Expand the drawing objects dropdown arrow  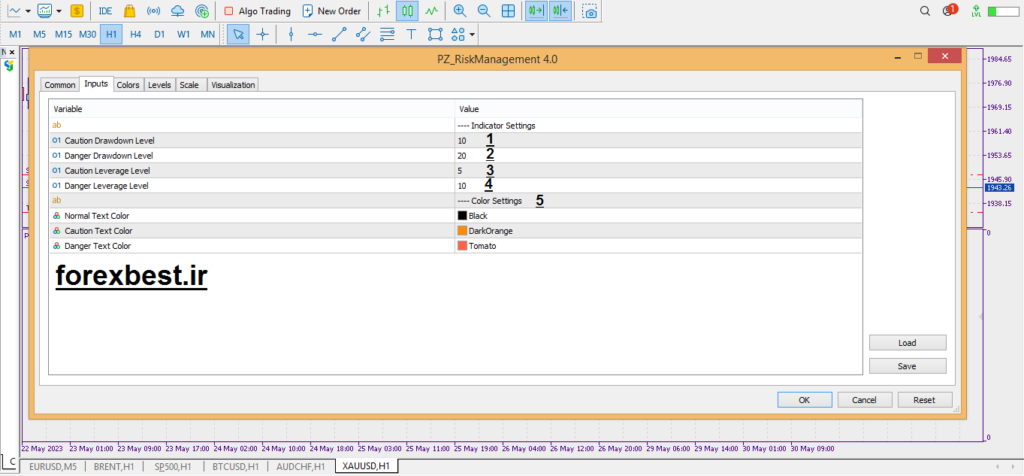coord(473,34)
